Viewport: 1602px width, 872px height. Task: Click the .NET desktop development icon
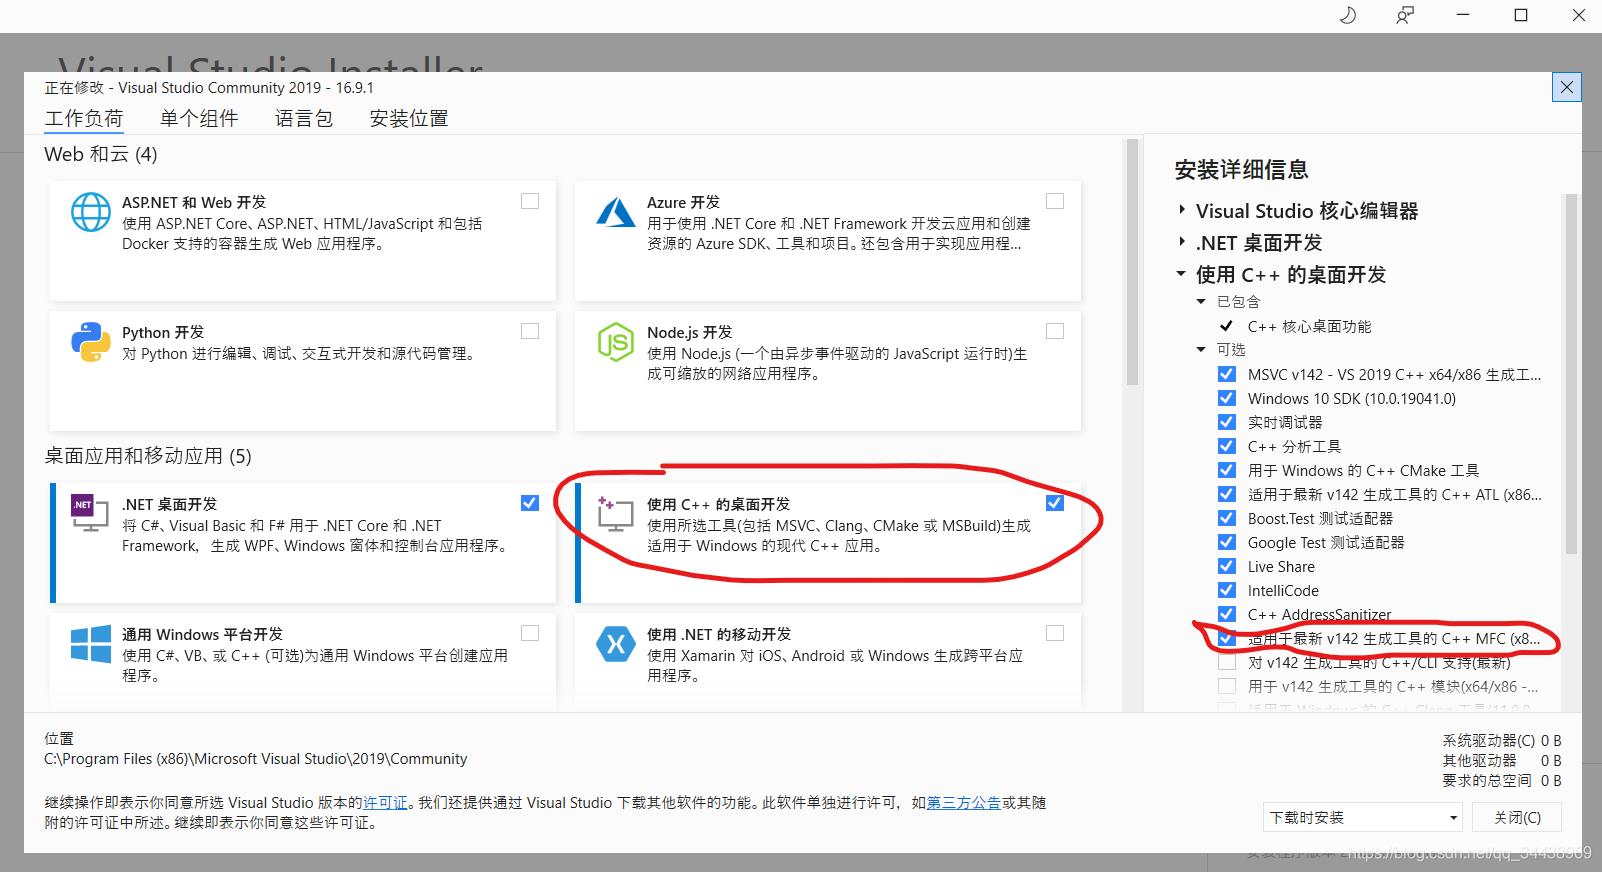90,512
